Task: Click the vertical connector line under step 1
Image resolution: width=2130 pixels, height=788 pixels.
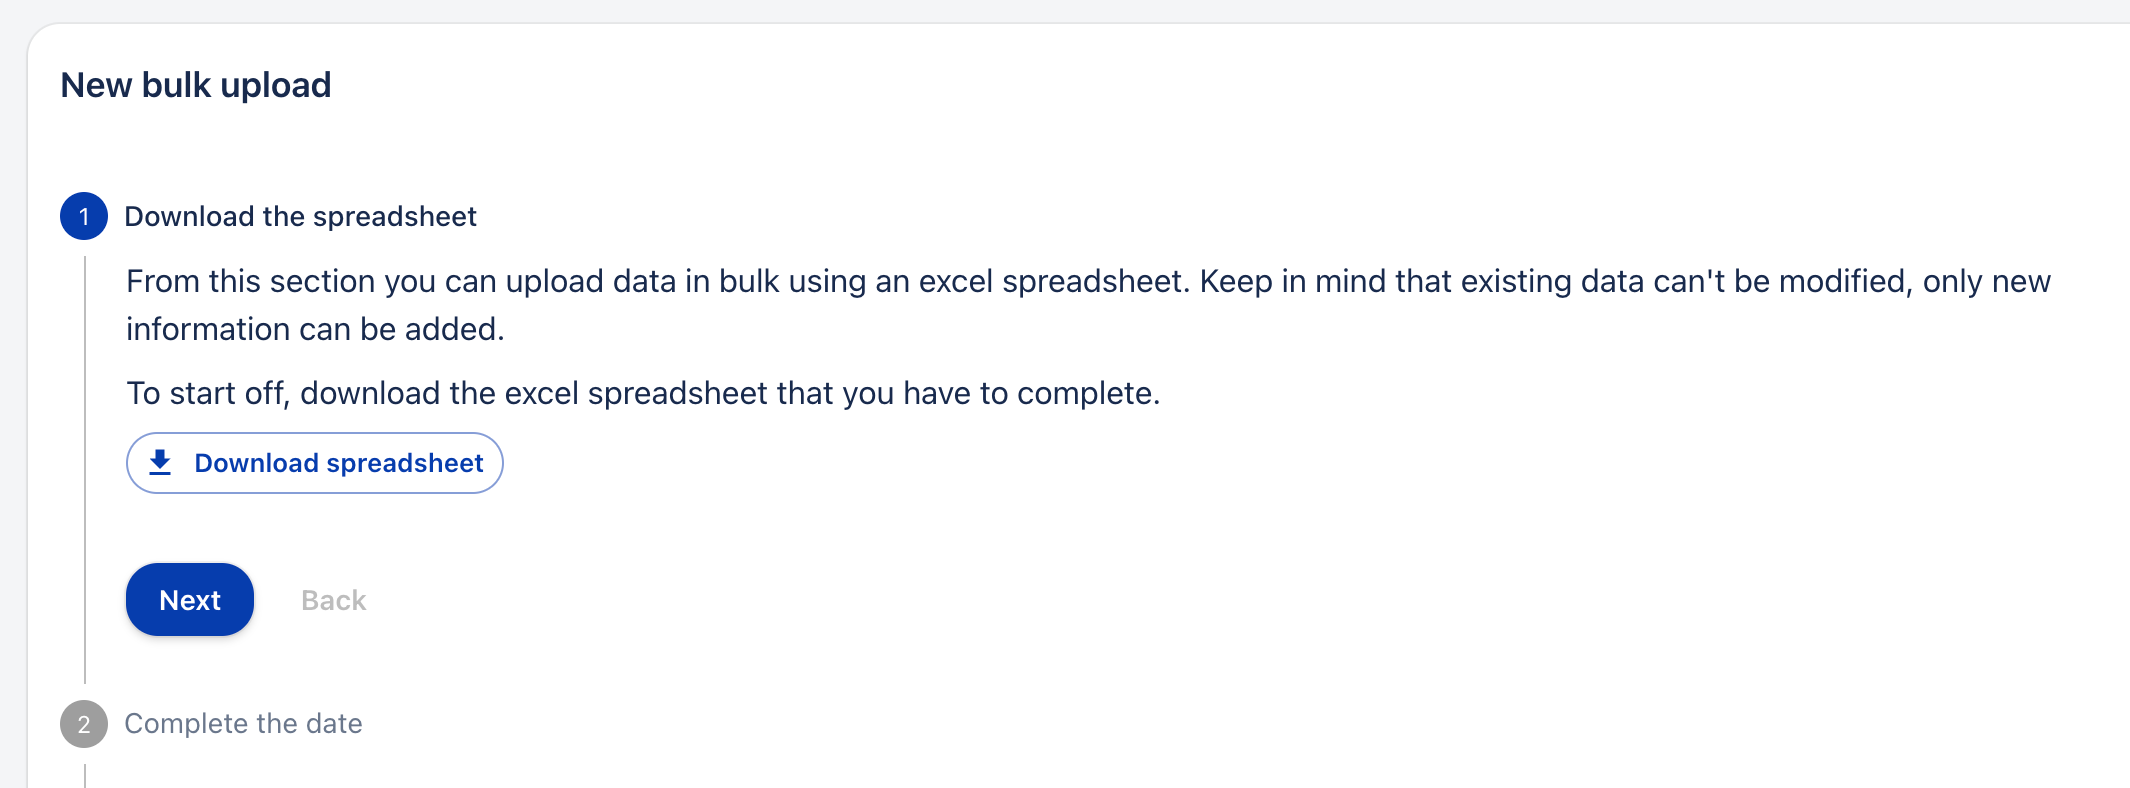Action: (85, 470)
